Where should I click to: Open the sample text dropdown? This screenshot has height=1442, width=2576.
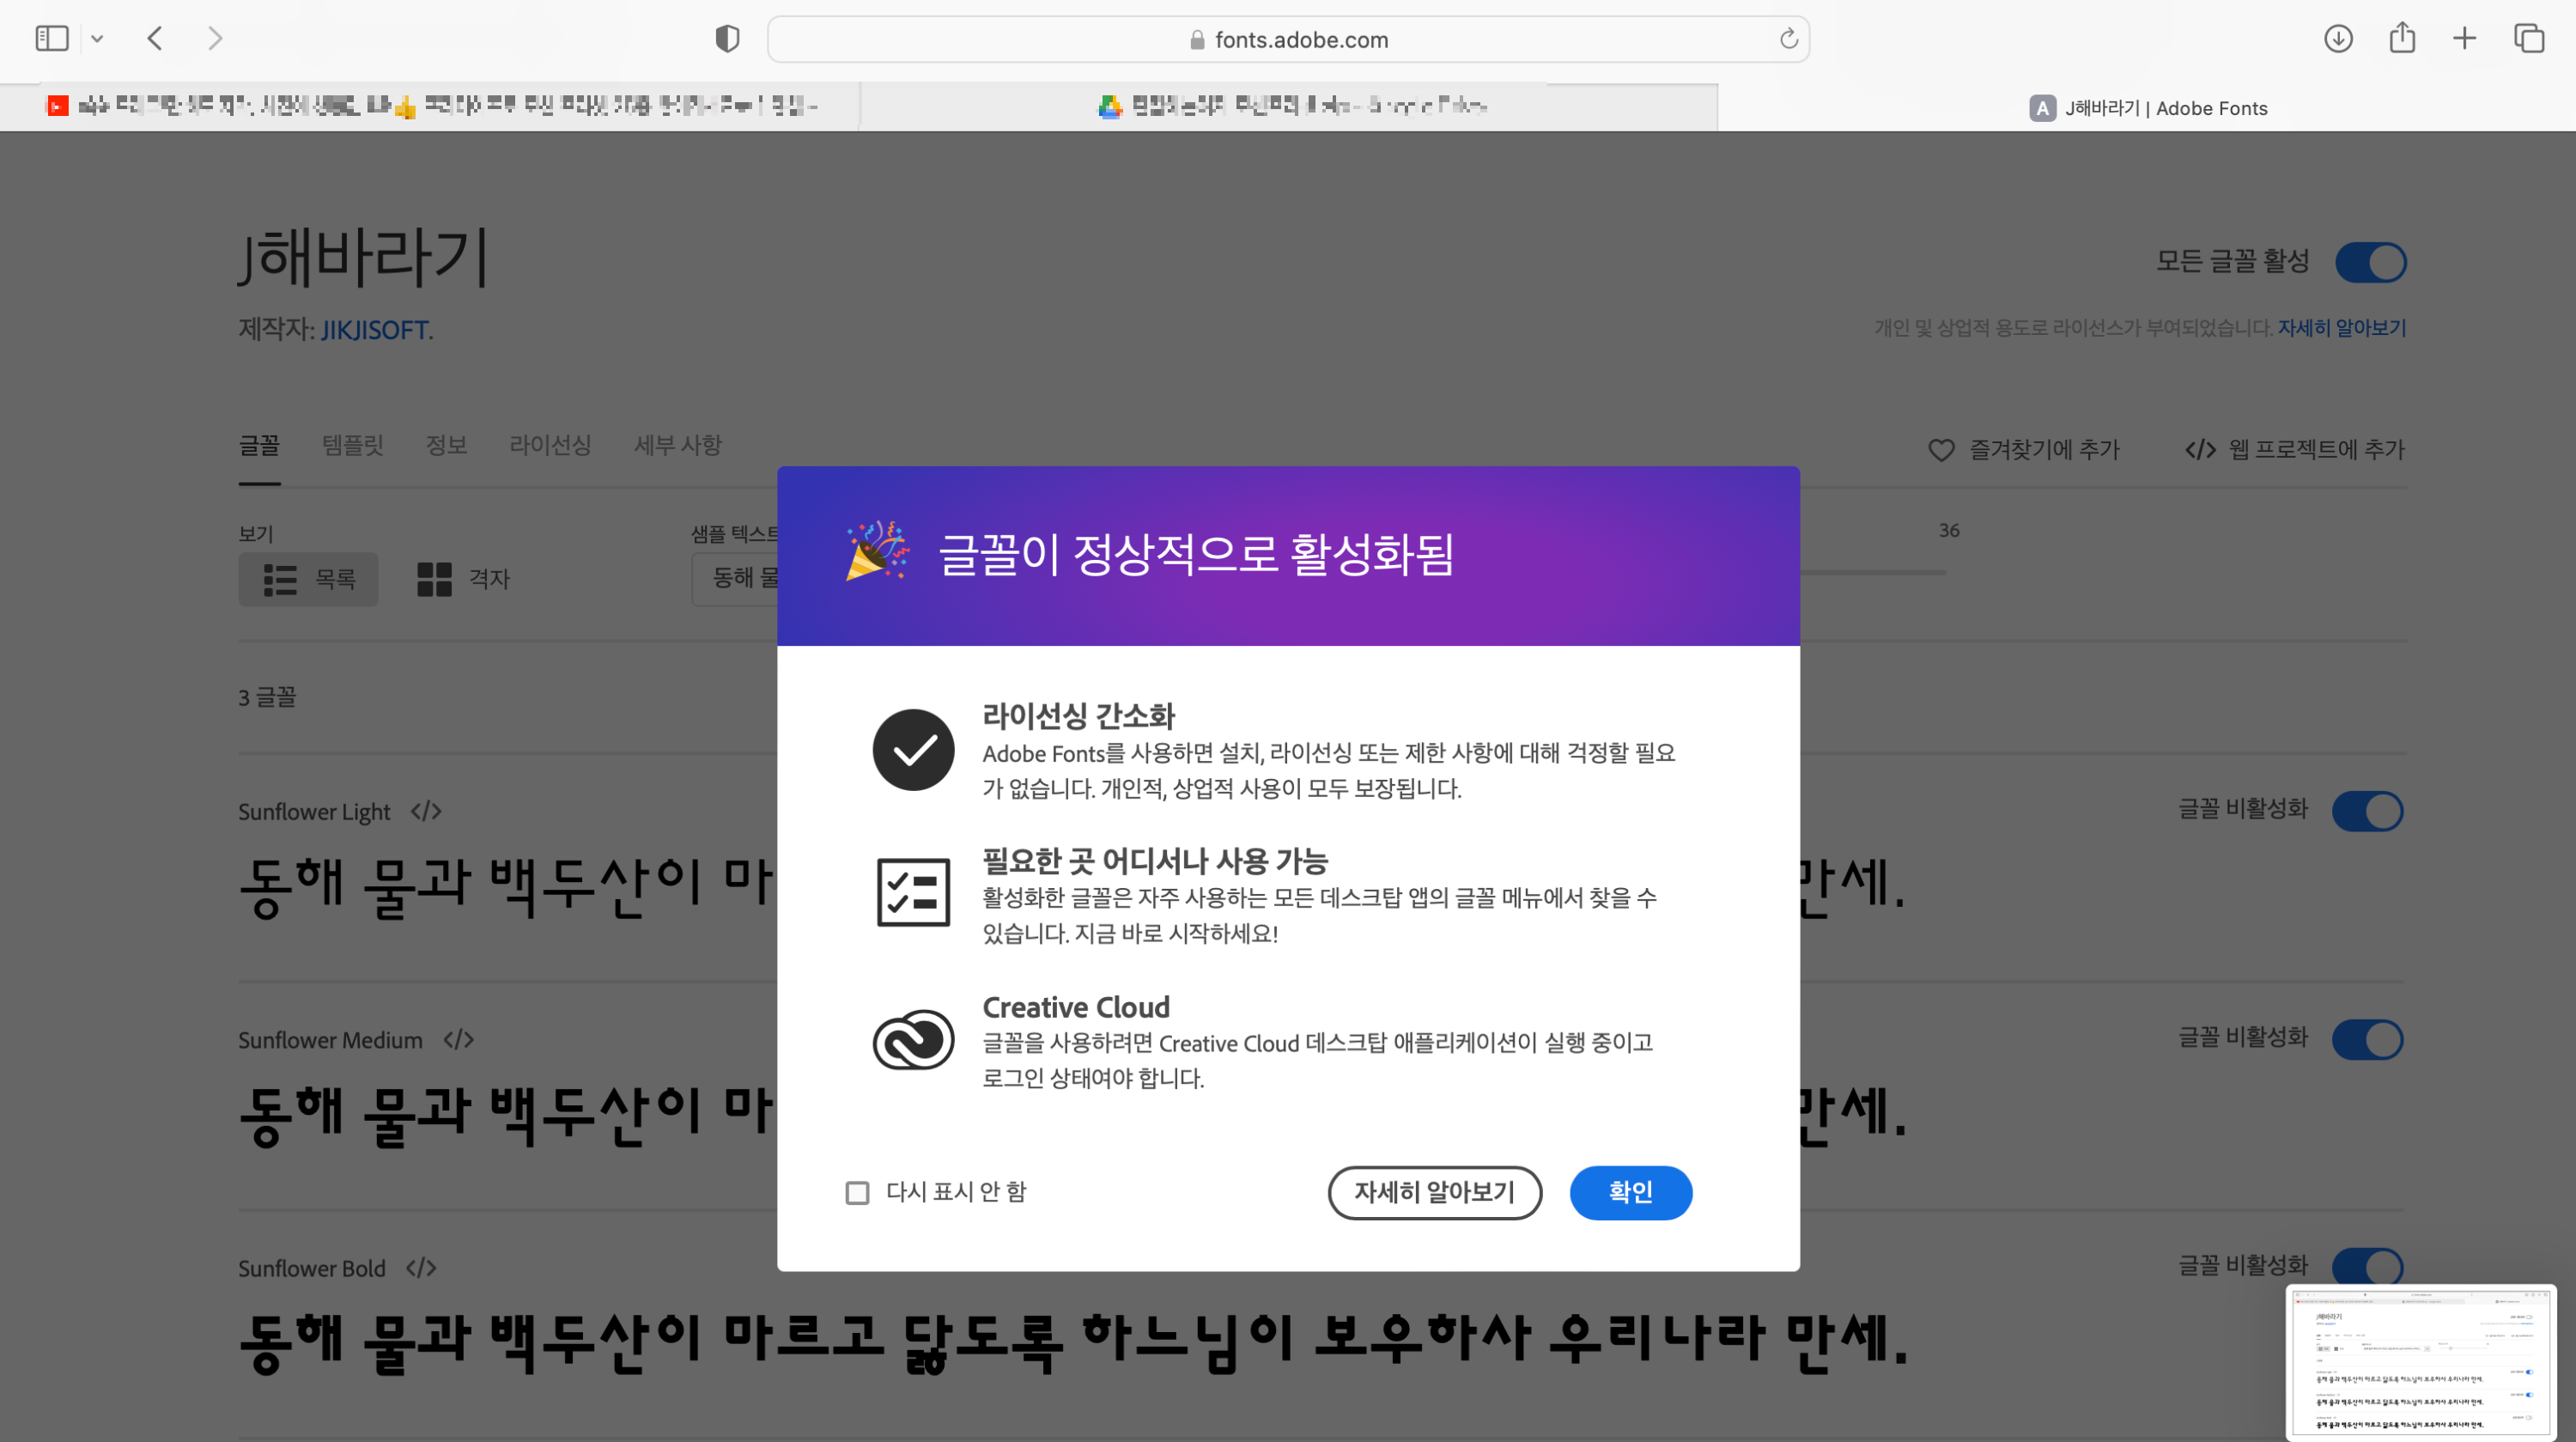click(735, 578)
